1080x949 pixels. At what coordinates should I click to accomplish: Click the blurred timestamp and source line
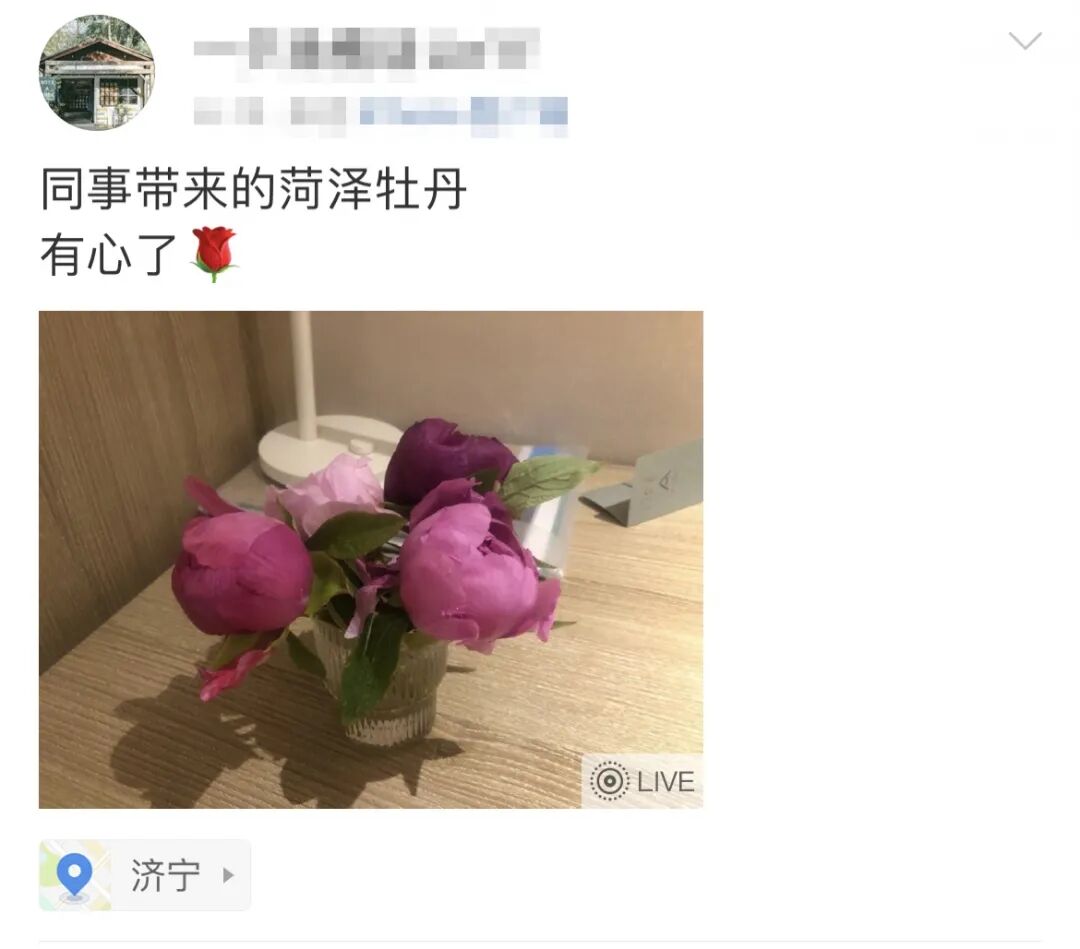[380, 111]
